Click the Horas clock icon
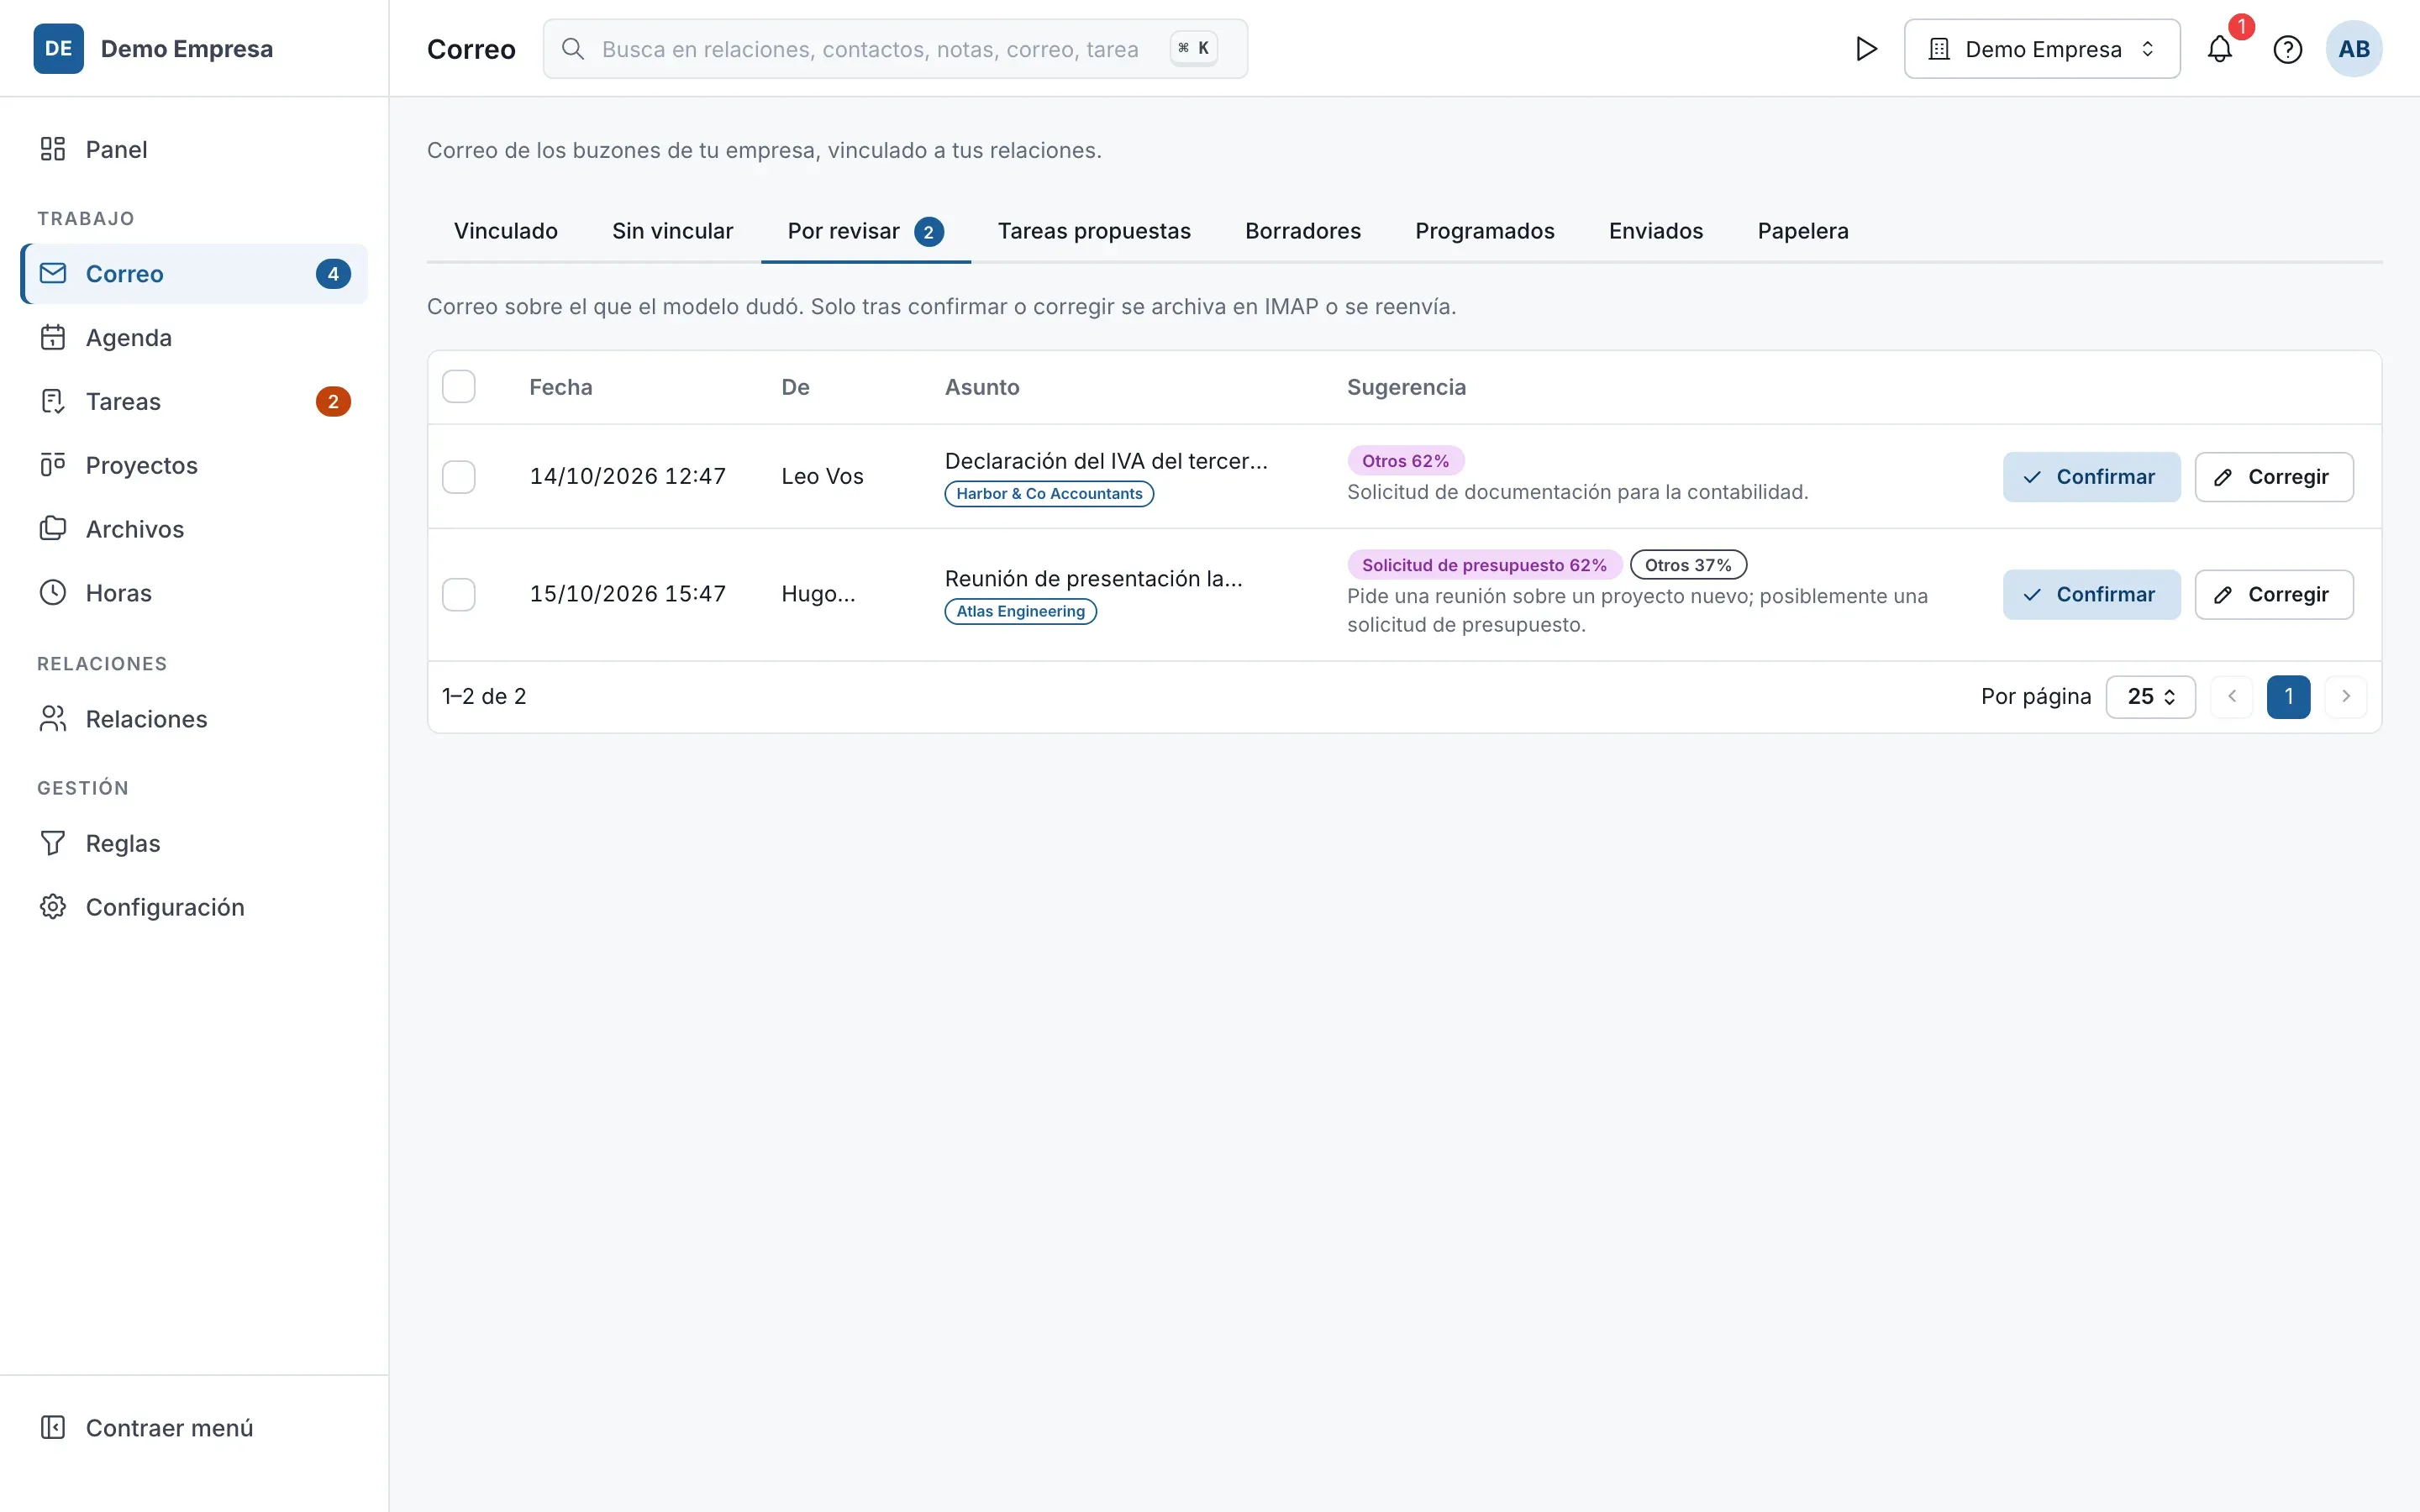 53,593
